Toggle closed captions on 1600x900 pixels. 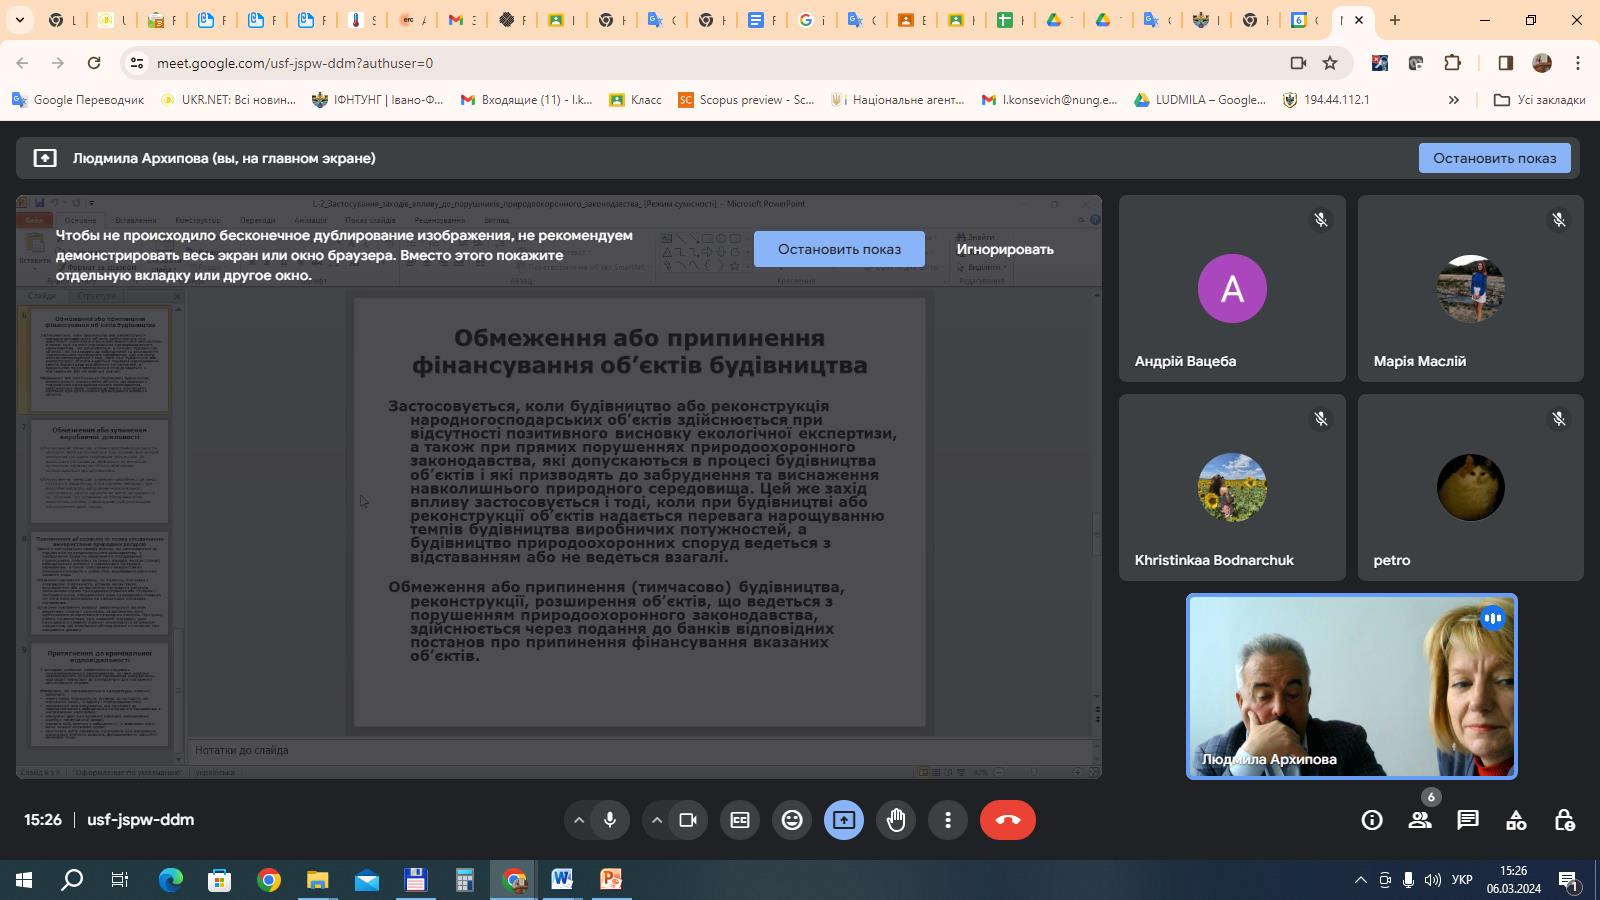(x=740, y=820)
